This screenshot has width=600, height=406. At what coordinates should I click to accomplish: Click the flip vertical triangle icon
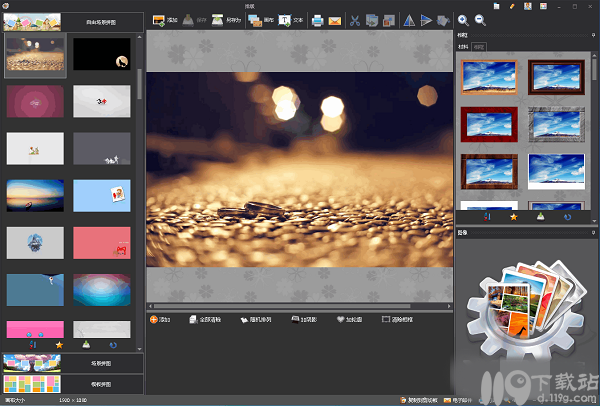coord(426,21)
